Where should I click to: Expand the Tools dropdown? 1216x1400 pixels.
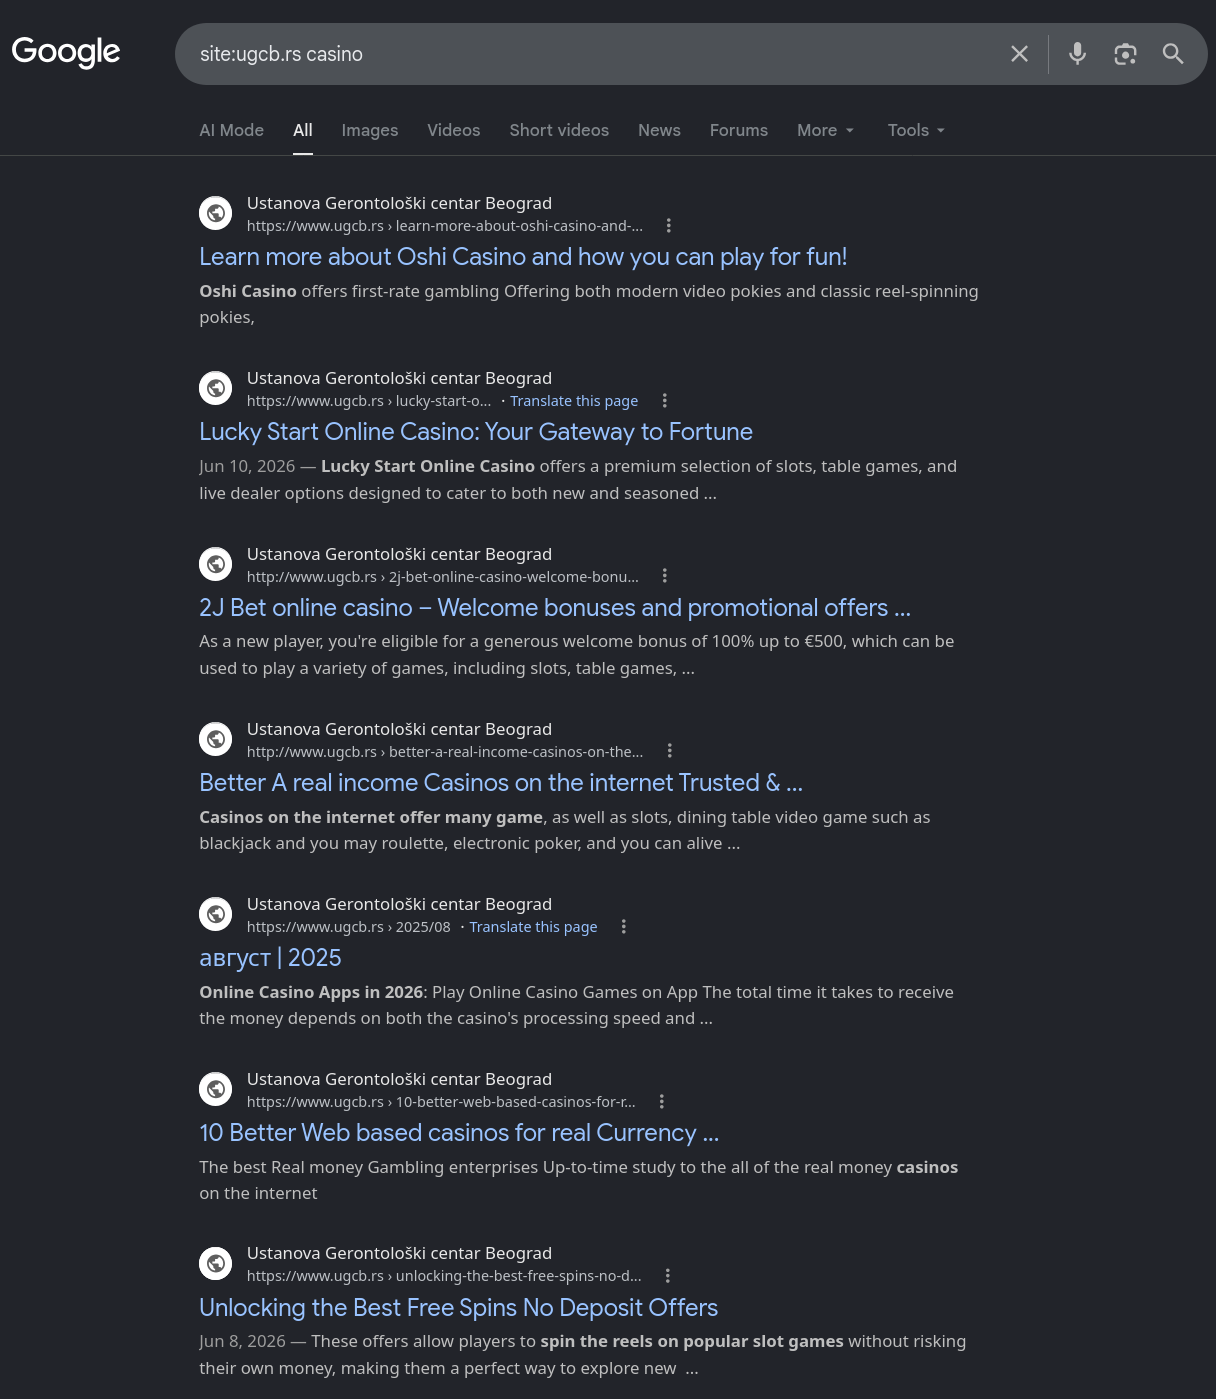916,130
